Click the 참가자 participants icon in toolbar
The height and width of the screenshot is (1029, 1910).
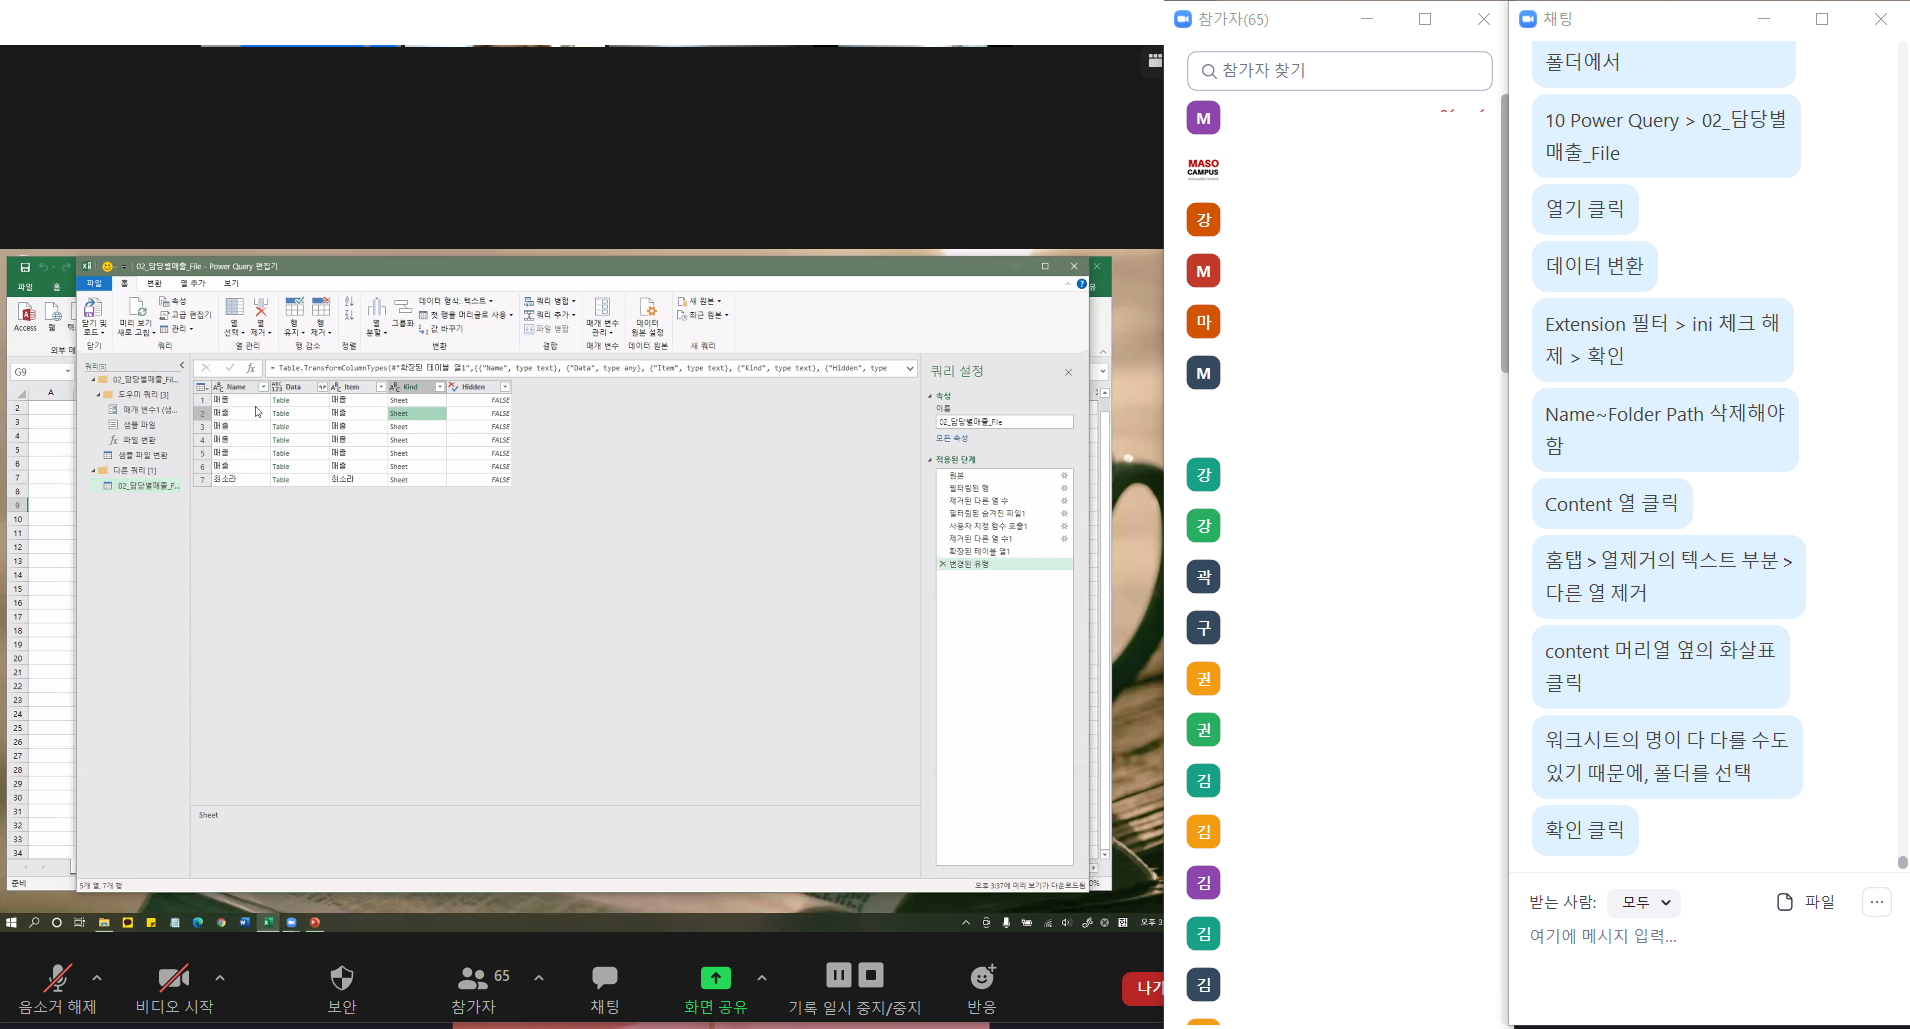tap(472, 977)
